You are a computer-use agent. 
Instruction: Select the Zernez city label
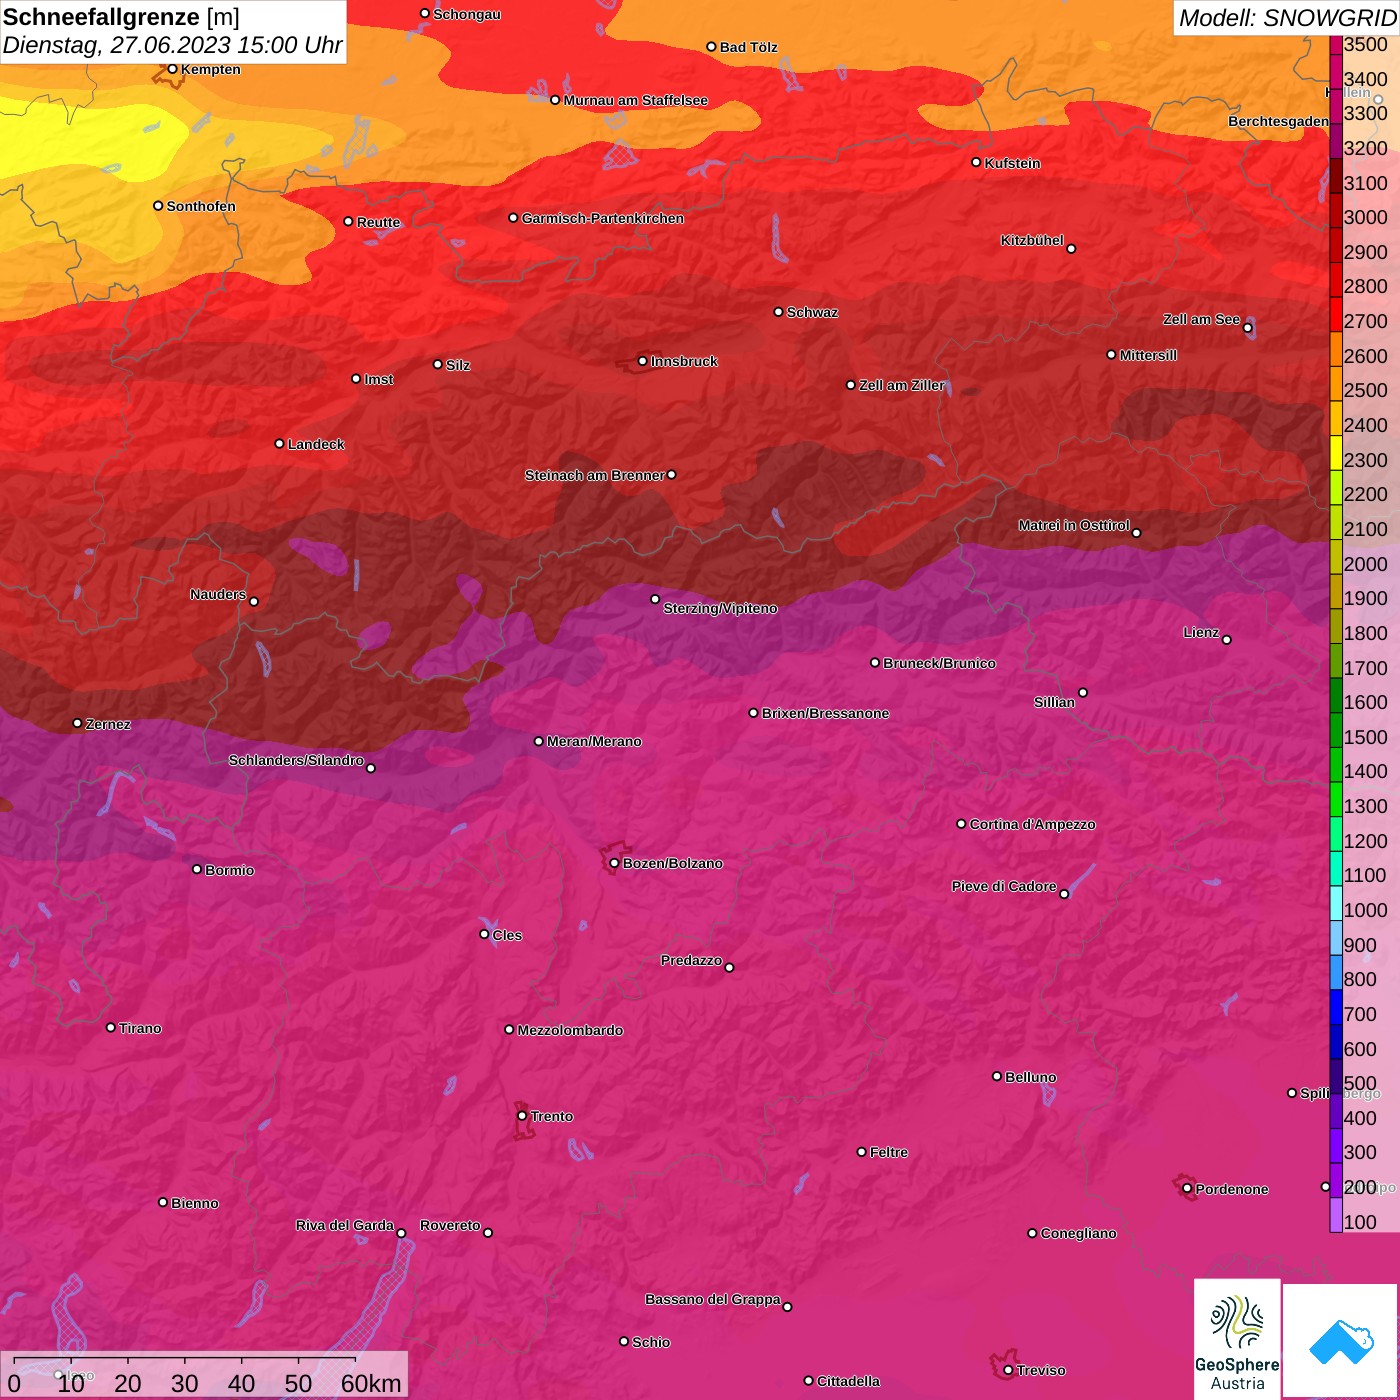[108, 724]
